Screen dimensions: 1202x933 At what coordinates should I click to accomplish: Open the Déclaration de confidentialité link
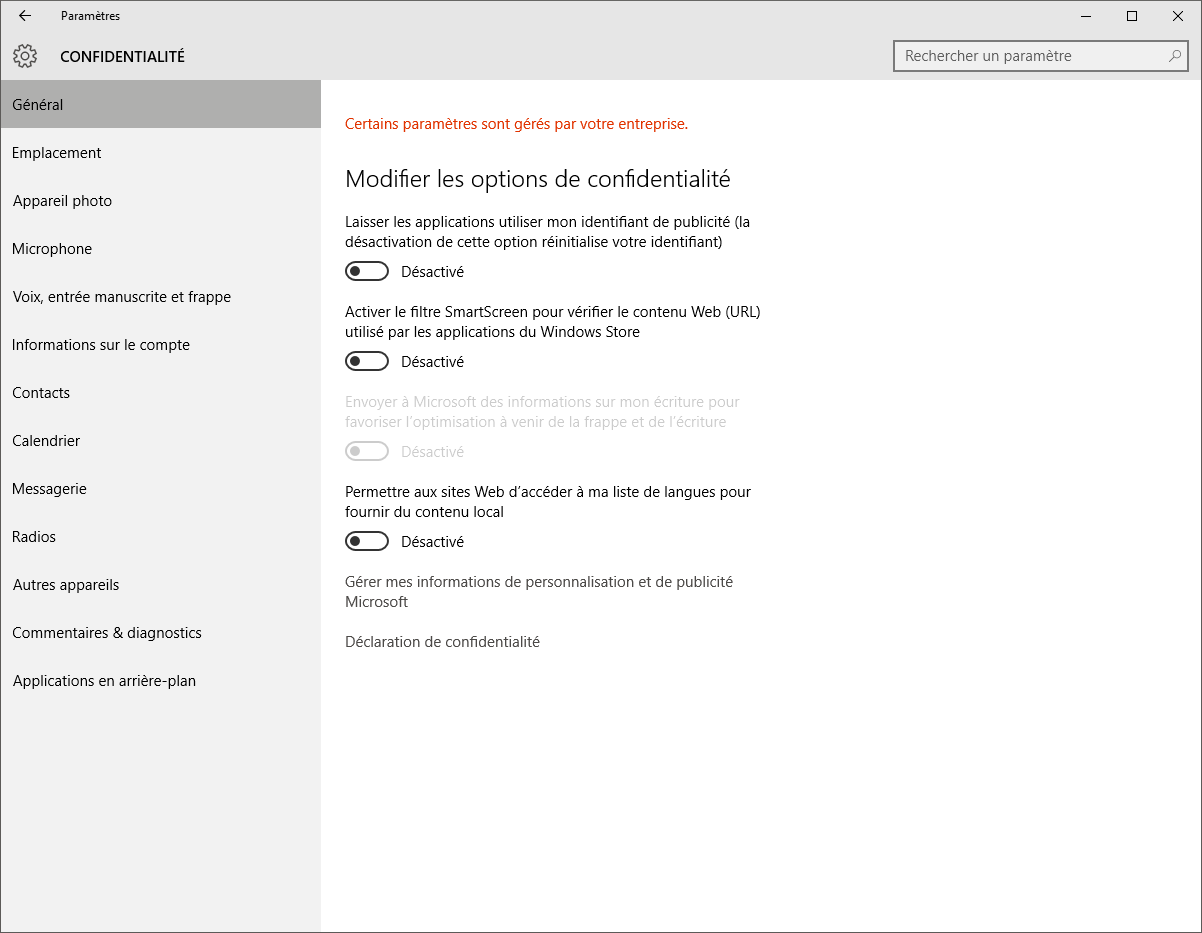[x=442, y=642]
